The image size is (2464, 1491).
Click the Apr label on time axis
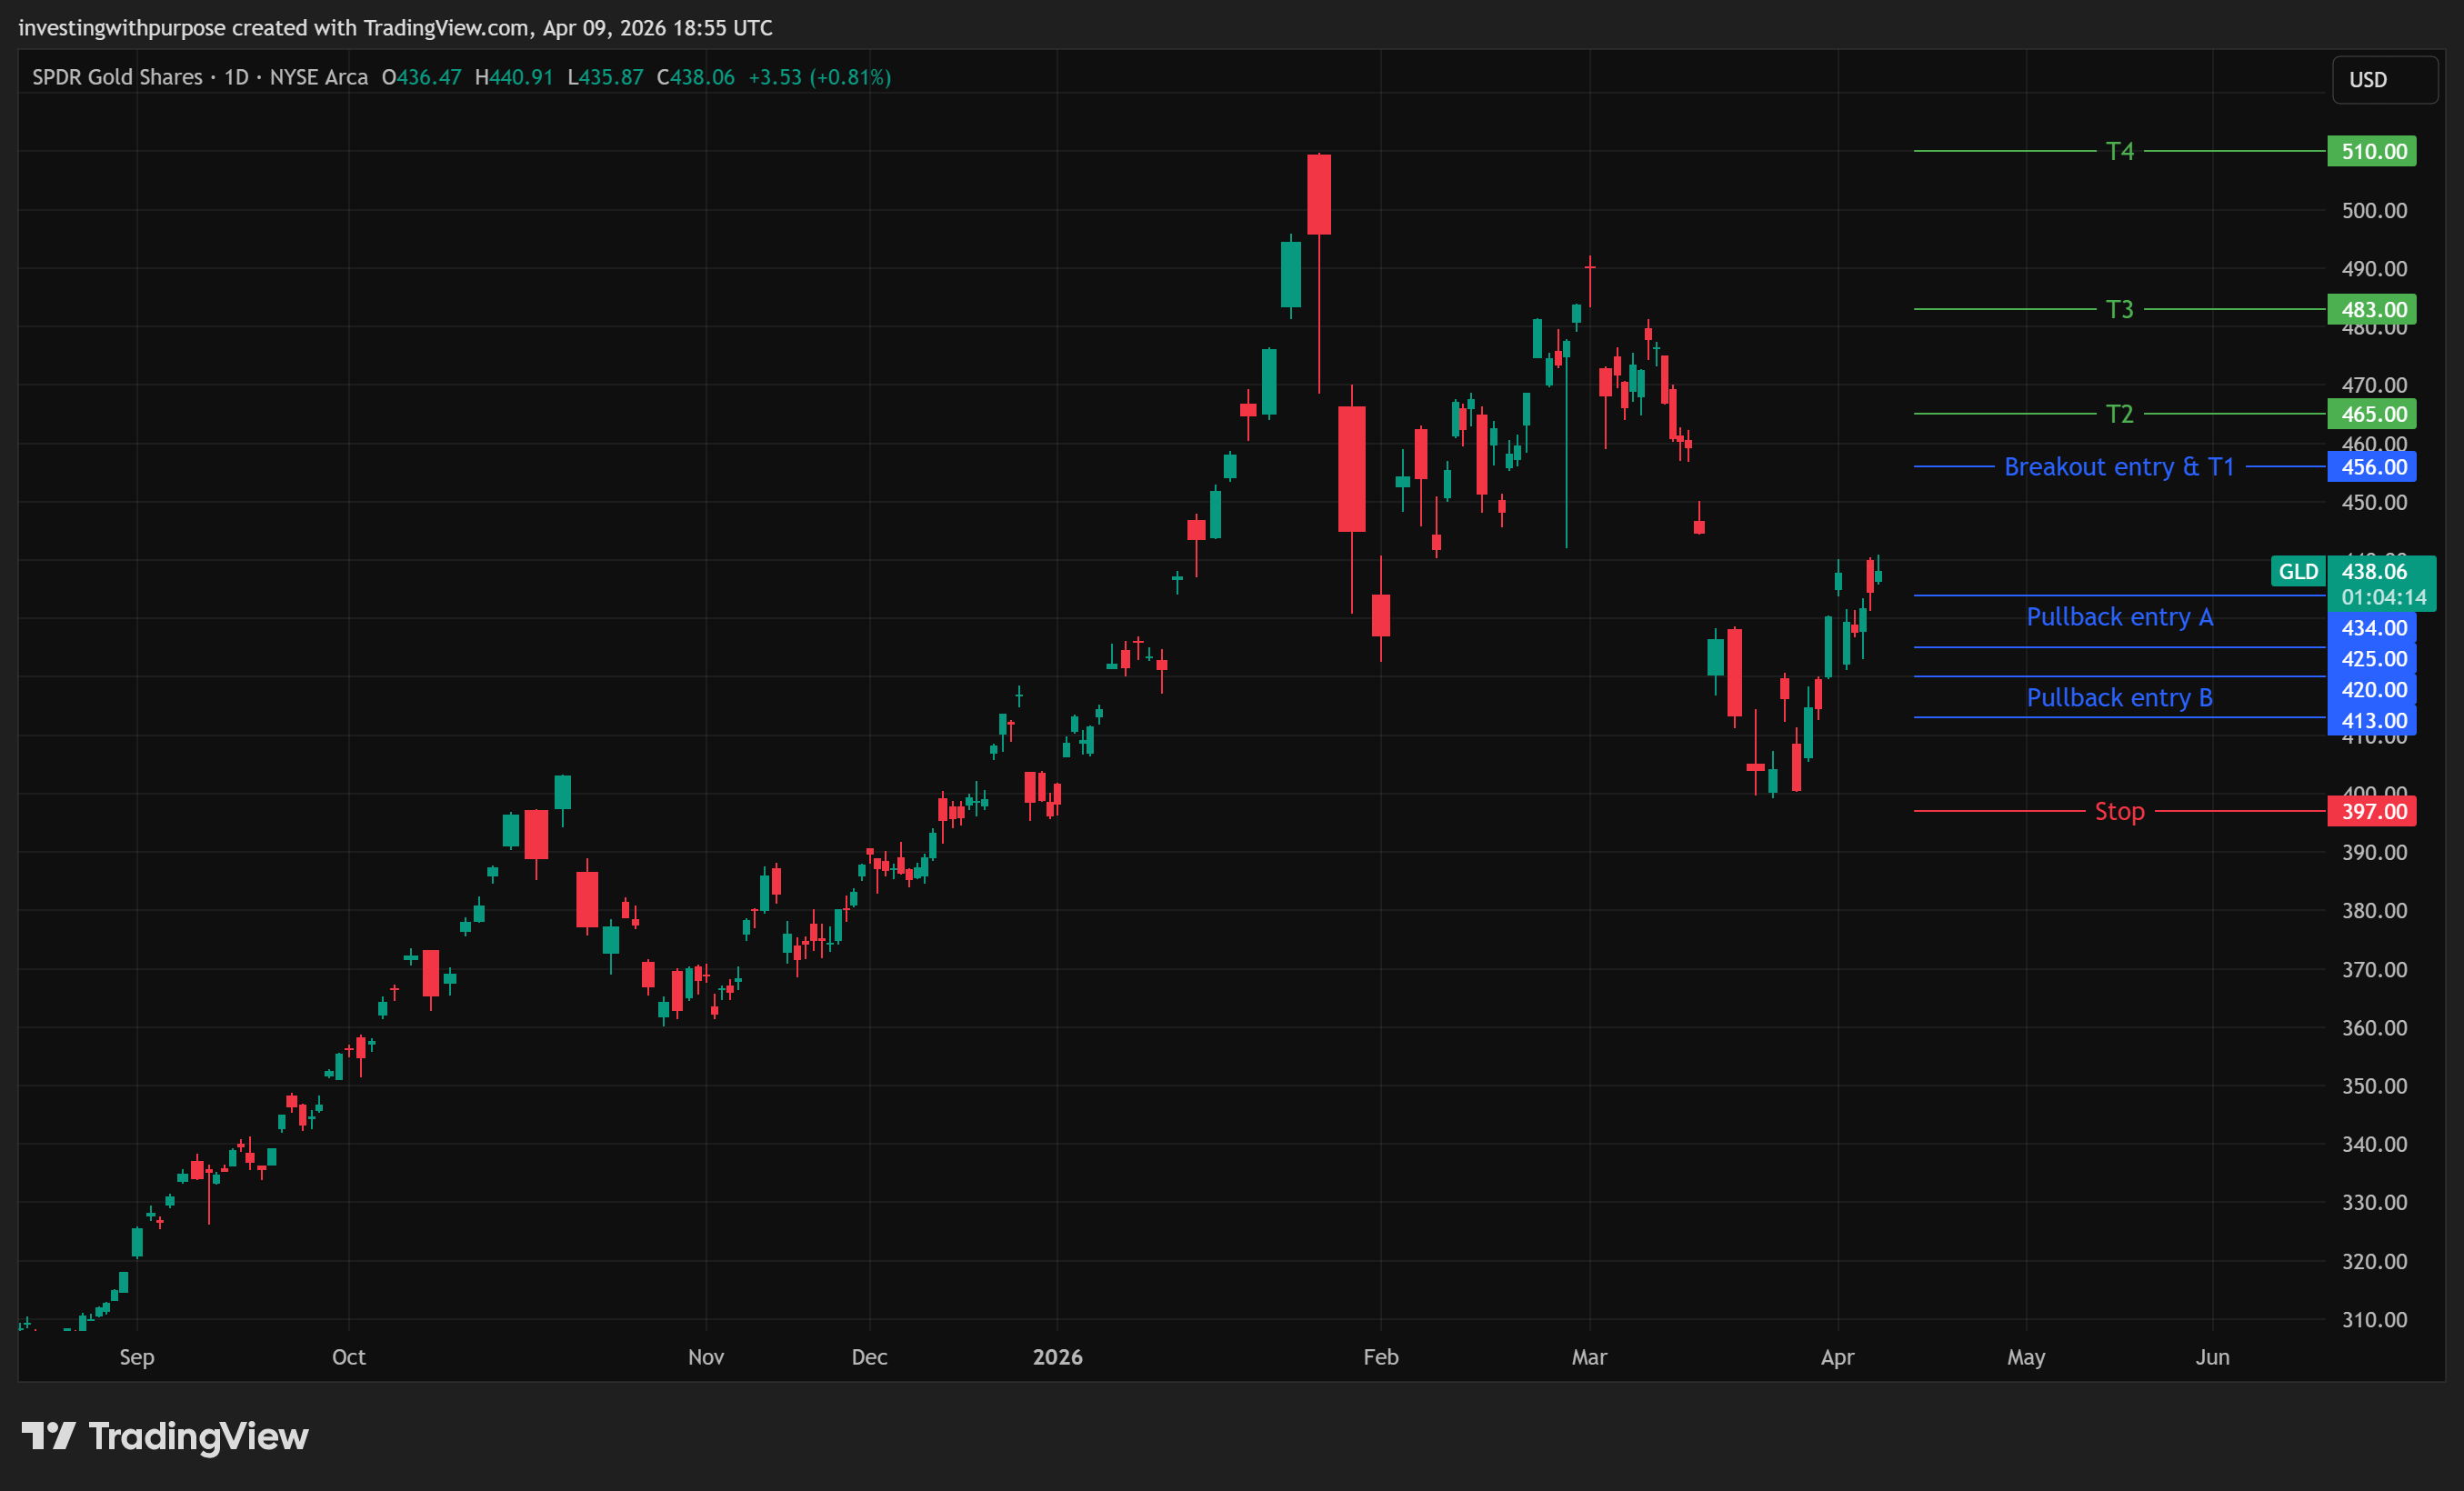click(1837, 1357)
